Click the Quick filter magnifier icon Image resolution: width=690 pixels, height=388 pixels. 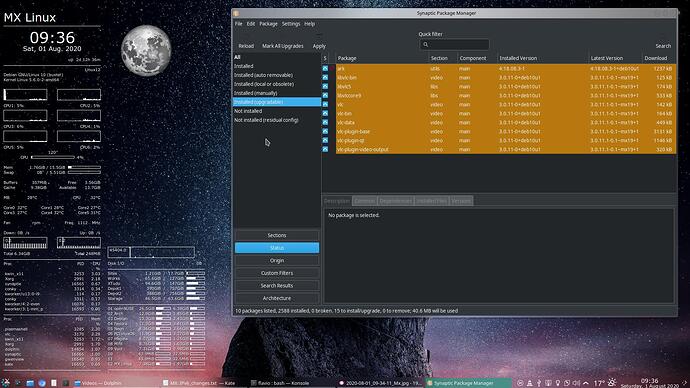pyautogui.click(x=426, y=44)
